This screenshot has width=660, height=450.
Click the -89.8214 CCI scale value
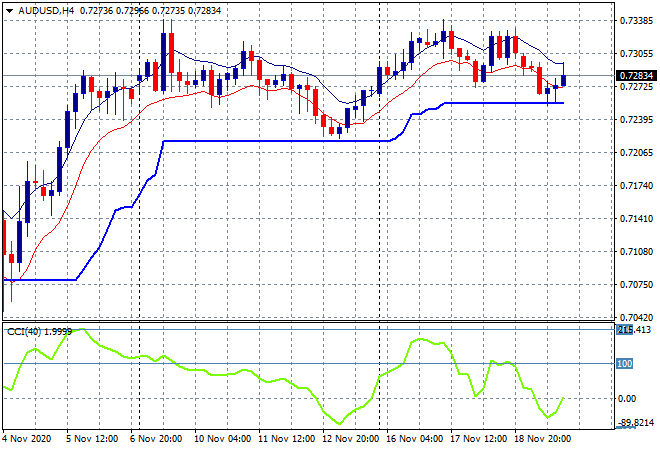[x=637, y=423]
